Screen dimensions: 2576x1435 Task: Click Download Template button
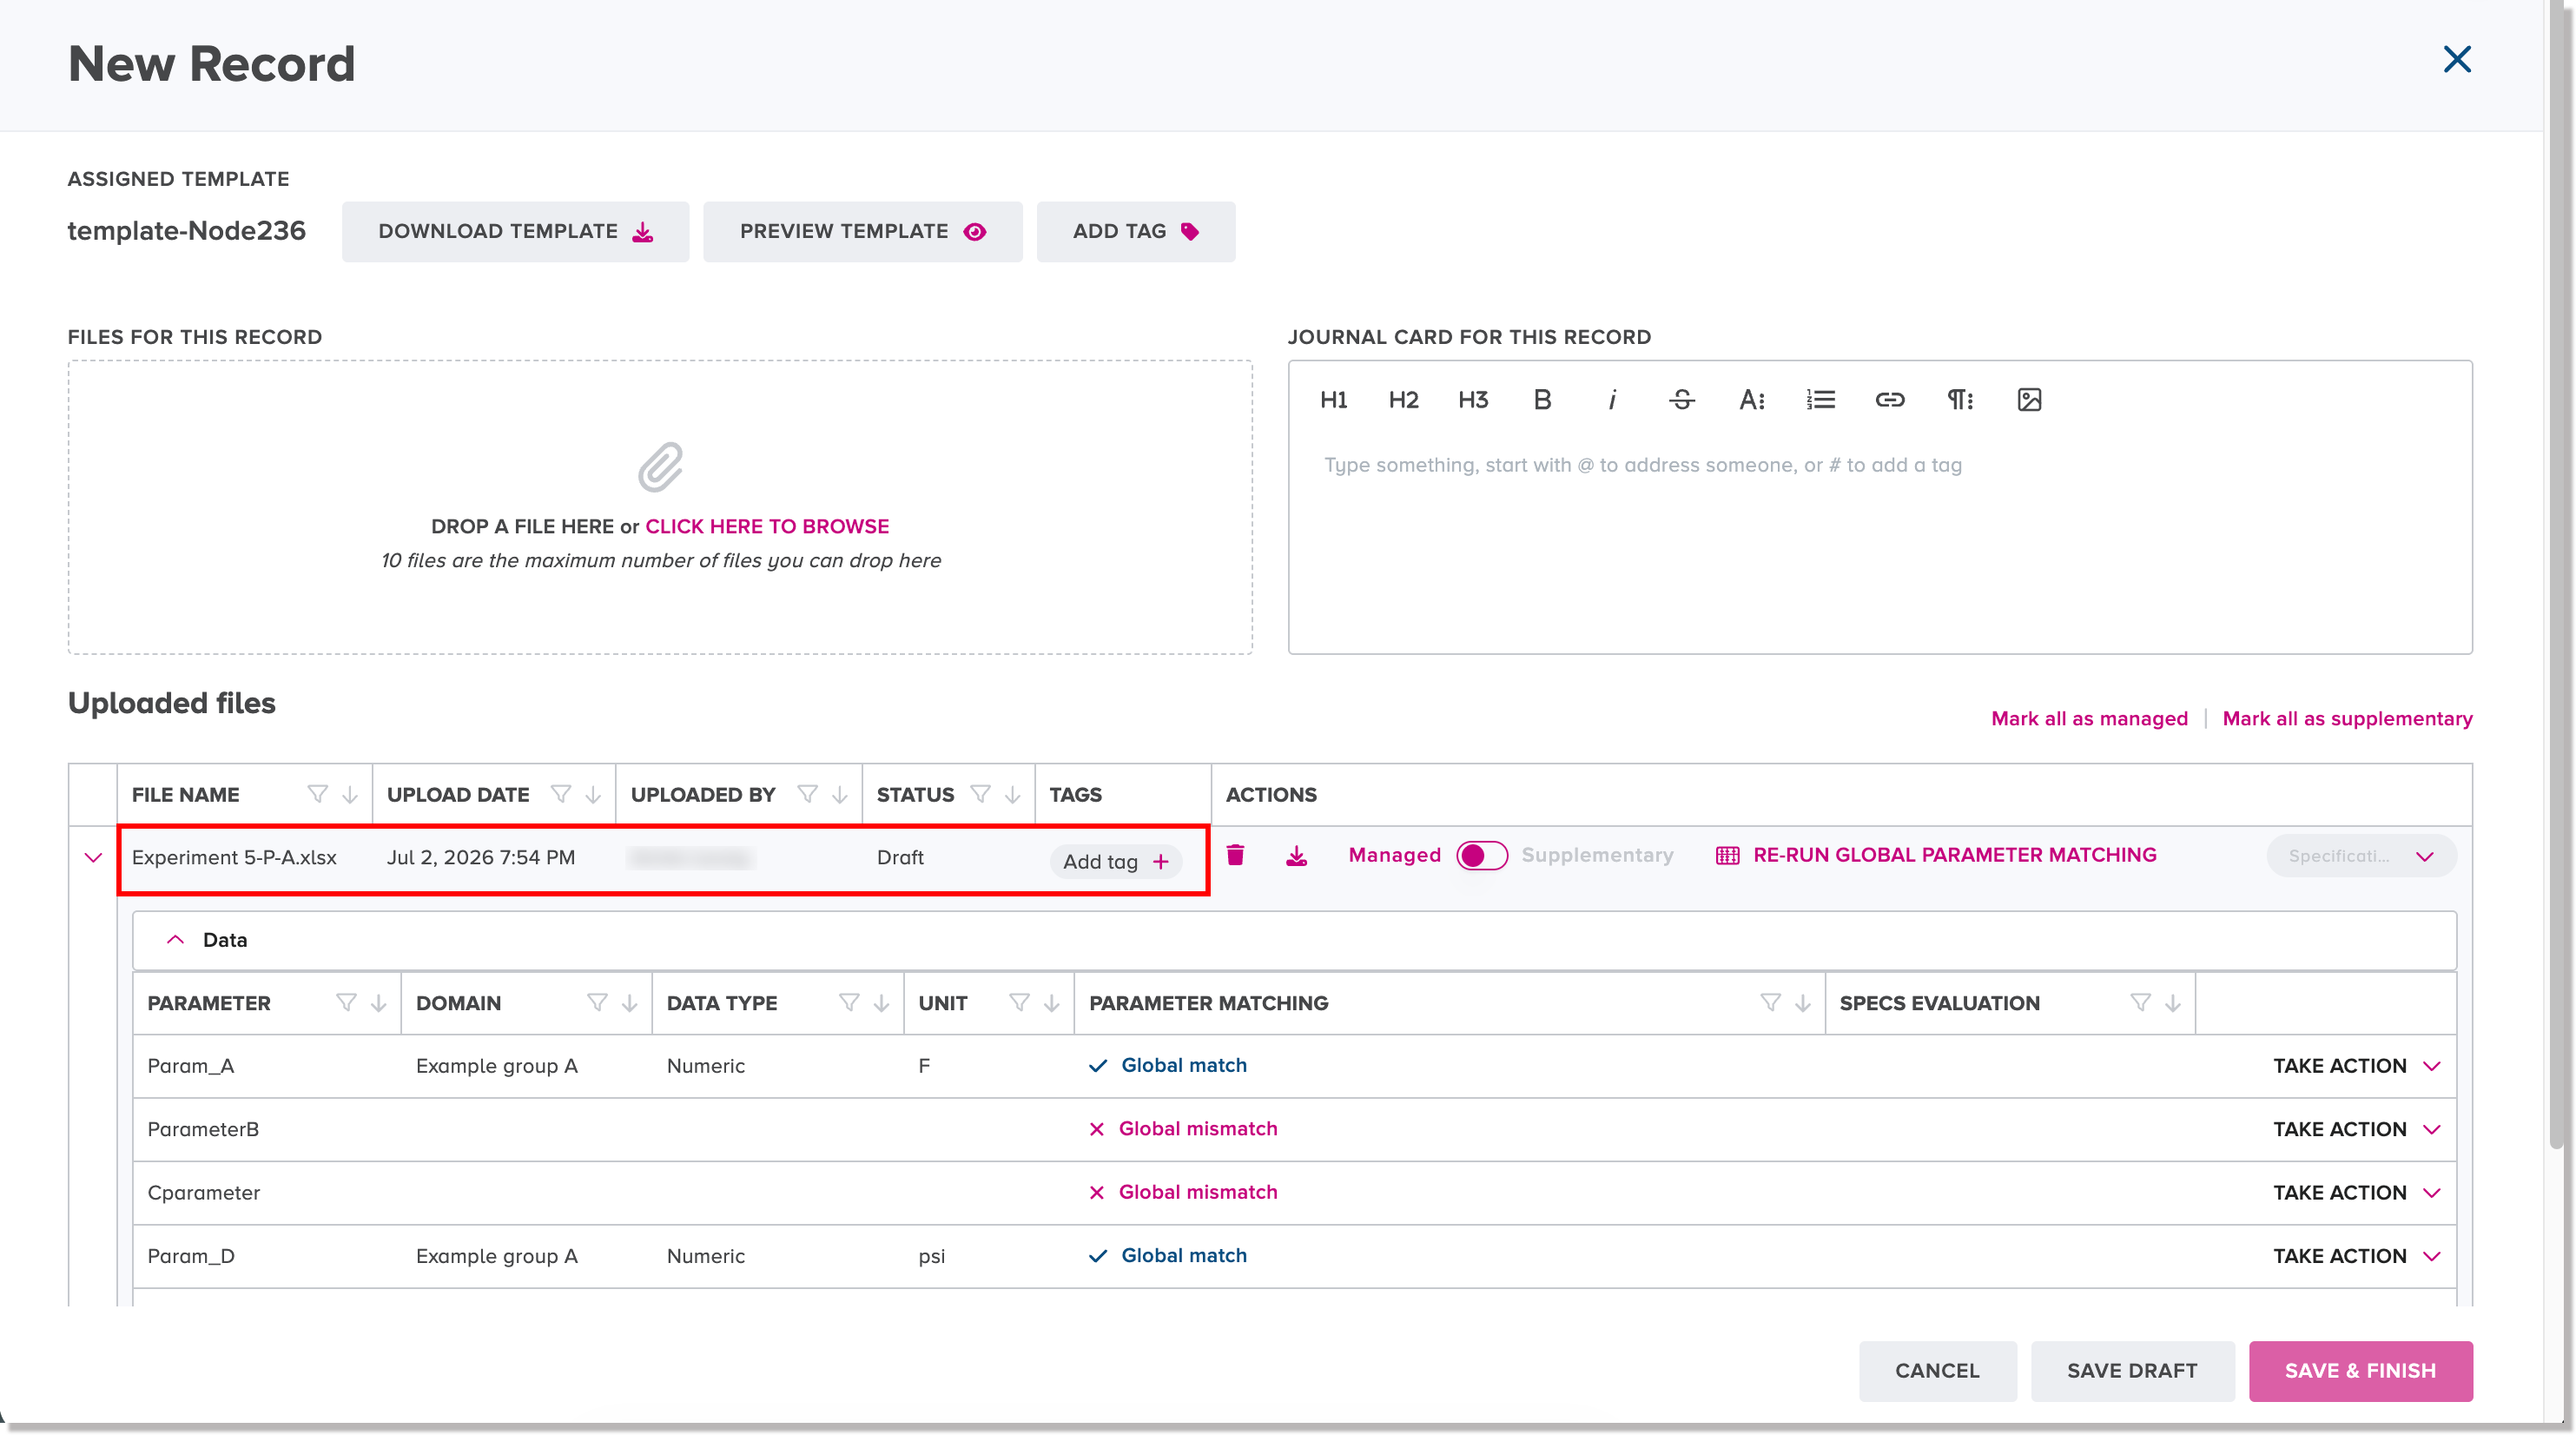(515, 232)
